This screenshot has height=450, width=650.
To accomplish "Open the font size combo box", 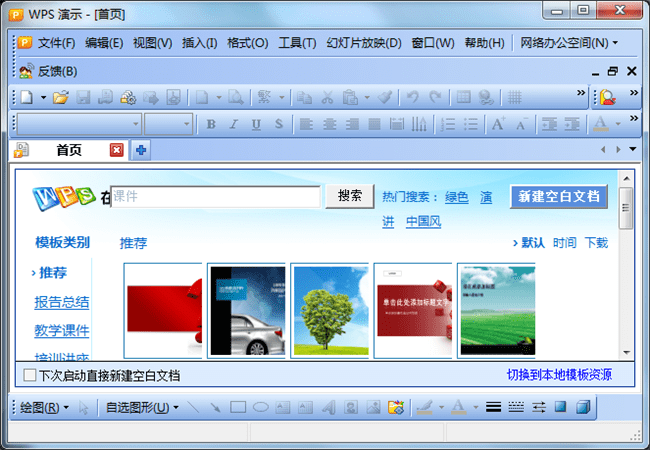I will pyautogui.click(x=168, y=124).
